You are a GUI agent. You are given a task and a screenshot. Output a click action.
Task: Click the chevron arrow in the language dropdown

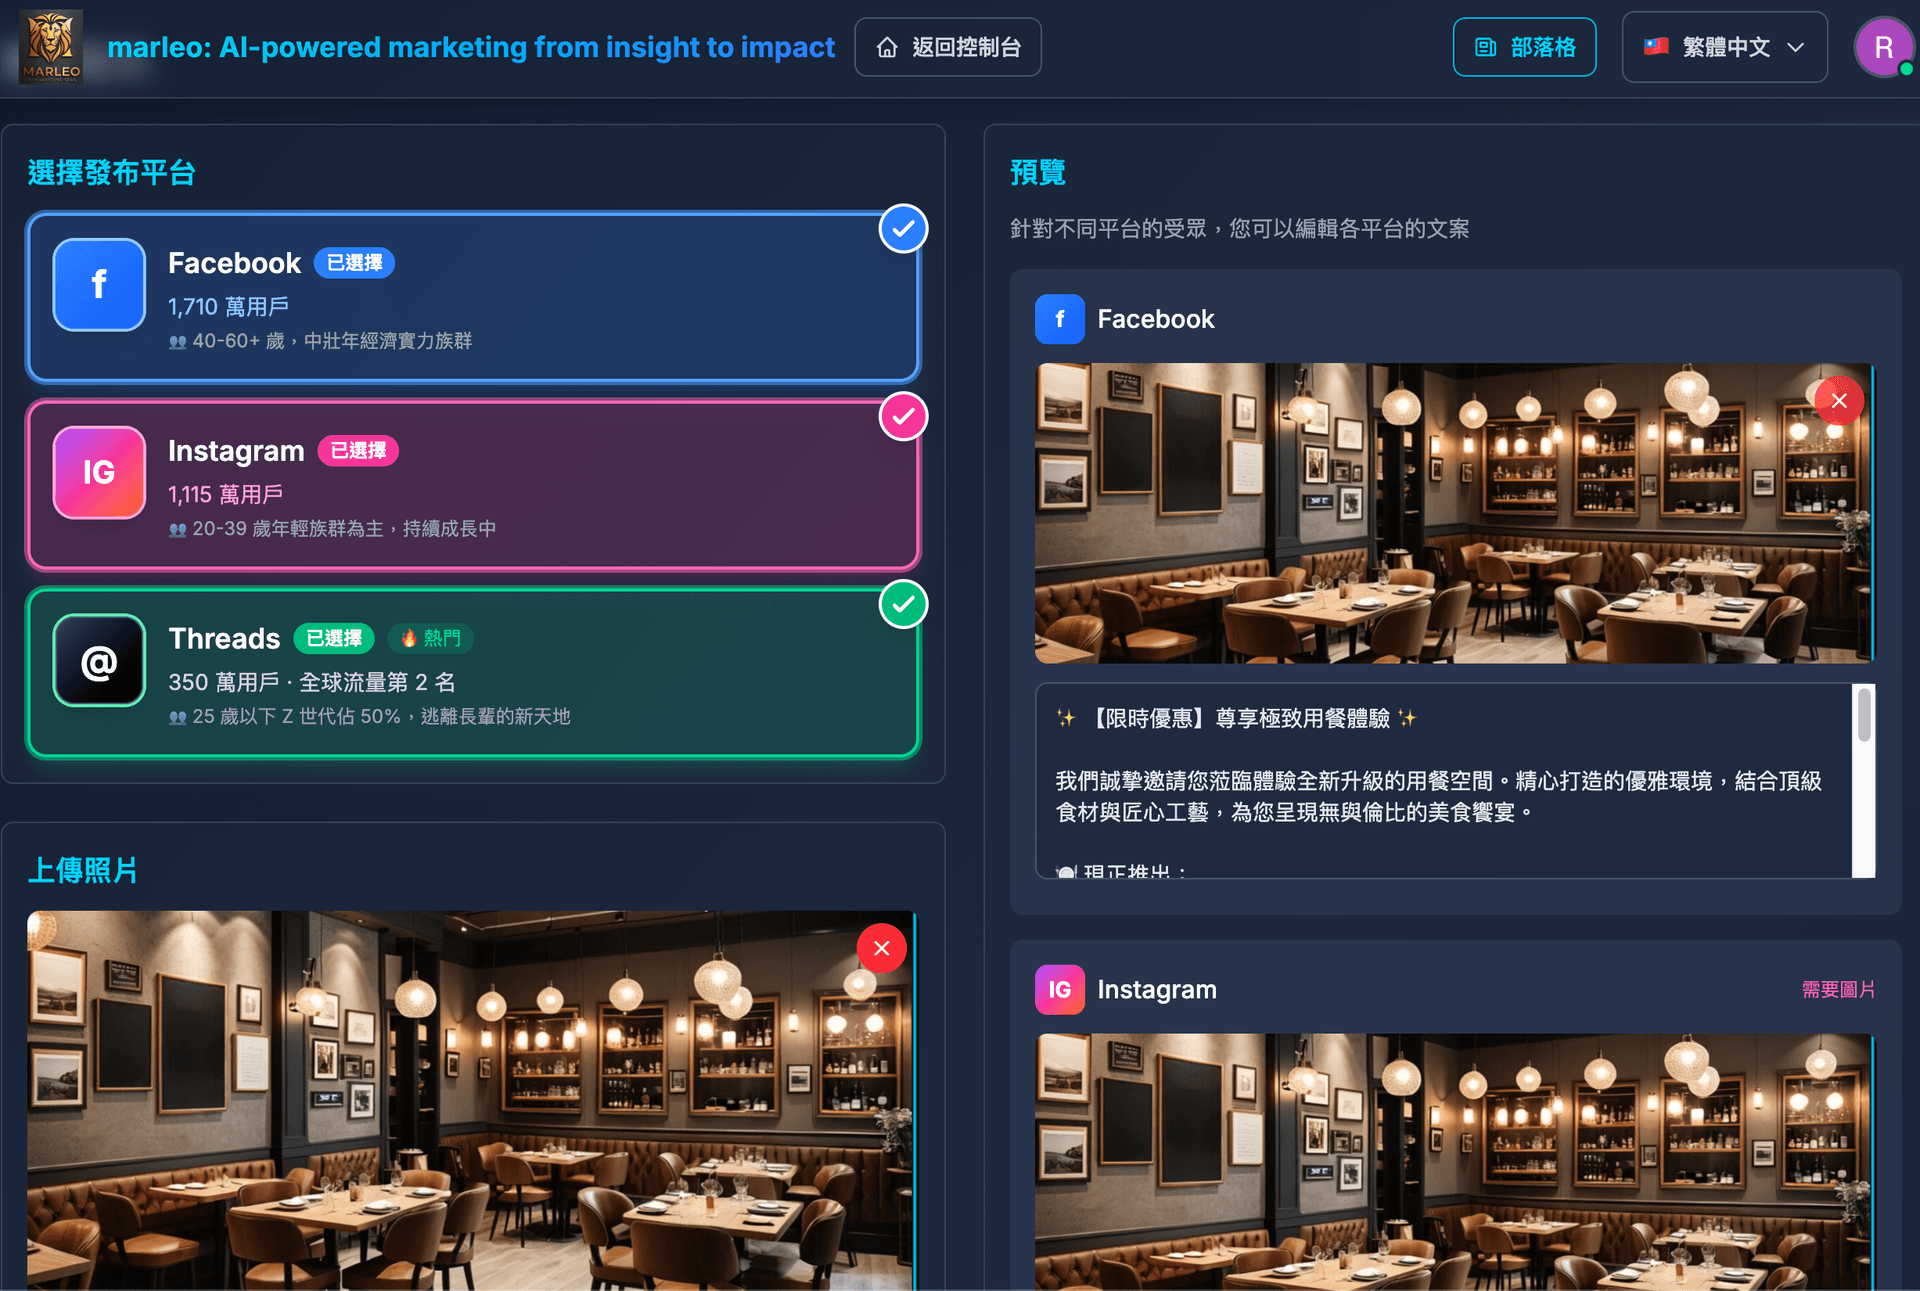coord(1796,47)
